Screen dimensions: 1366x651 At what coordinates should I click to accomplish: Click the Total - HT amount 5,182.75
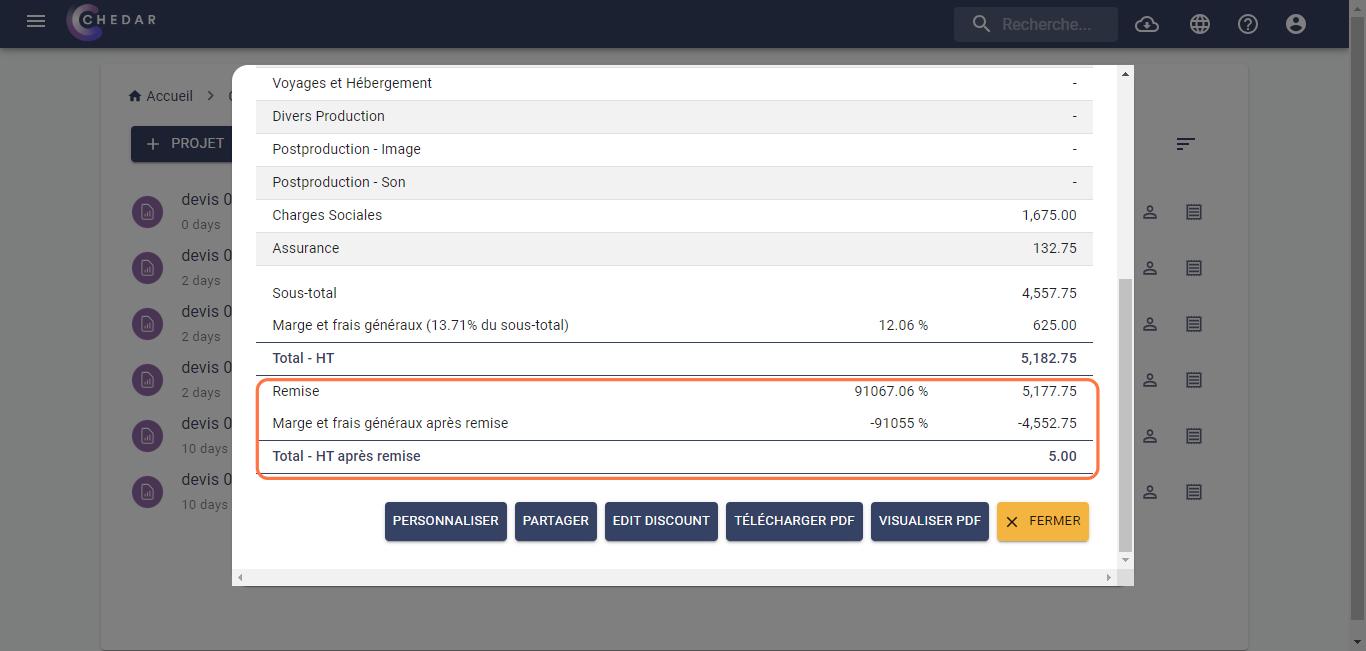[1049, 358]
